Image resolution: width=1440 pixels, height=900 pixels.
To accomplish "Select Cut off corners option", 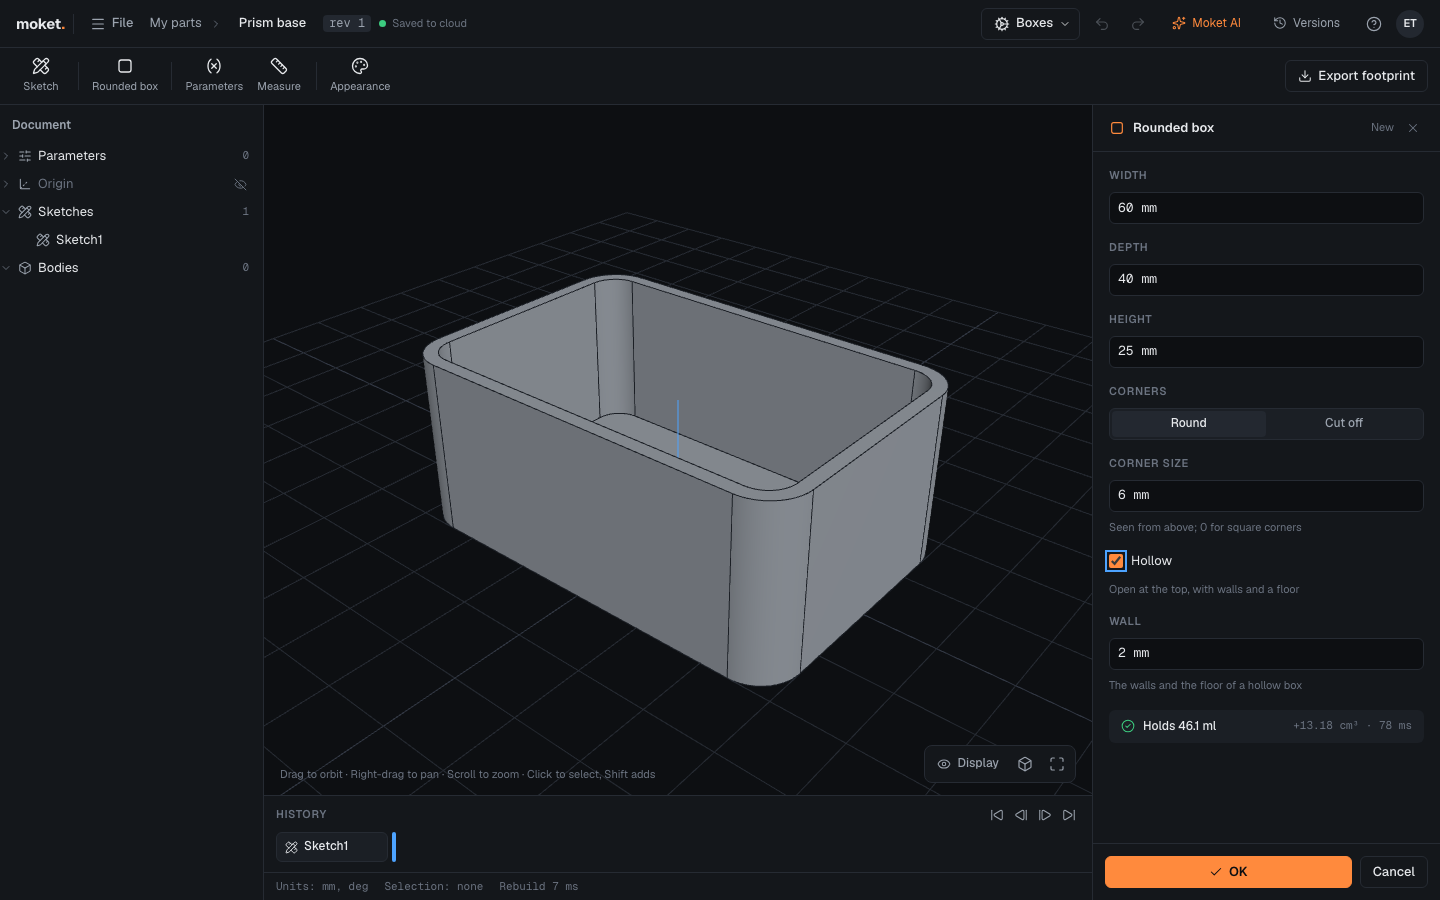I will point(1343,423).
